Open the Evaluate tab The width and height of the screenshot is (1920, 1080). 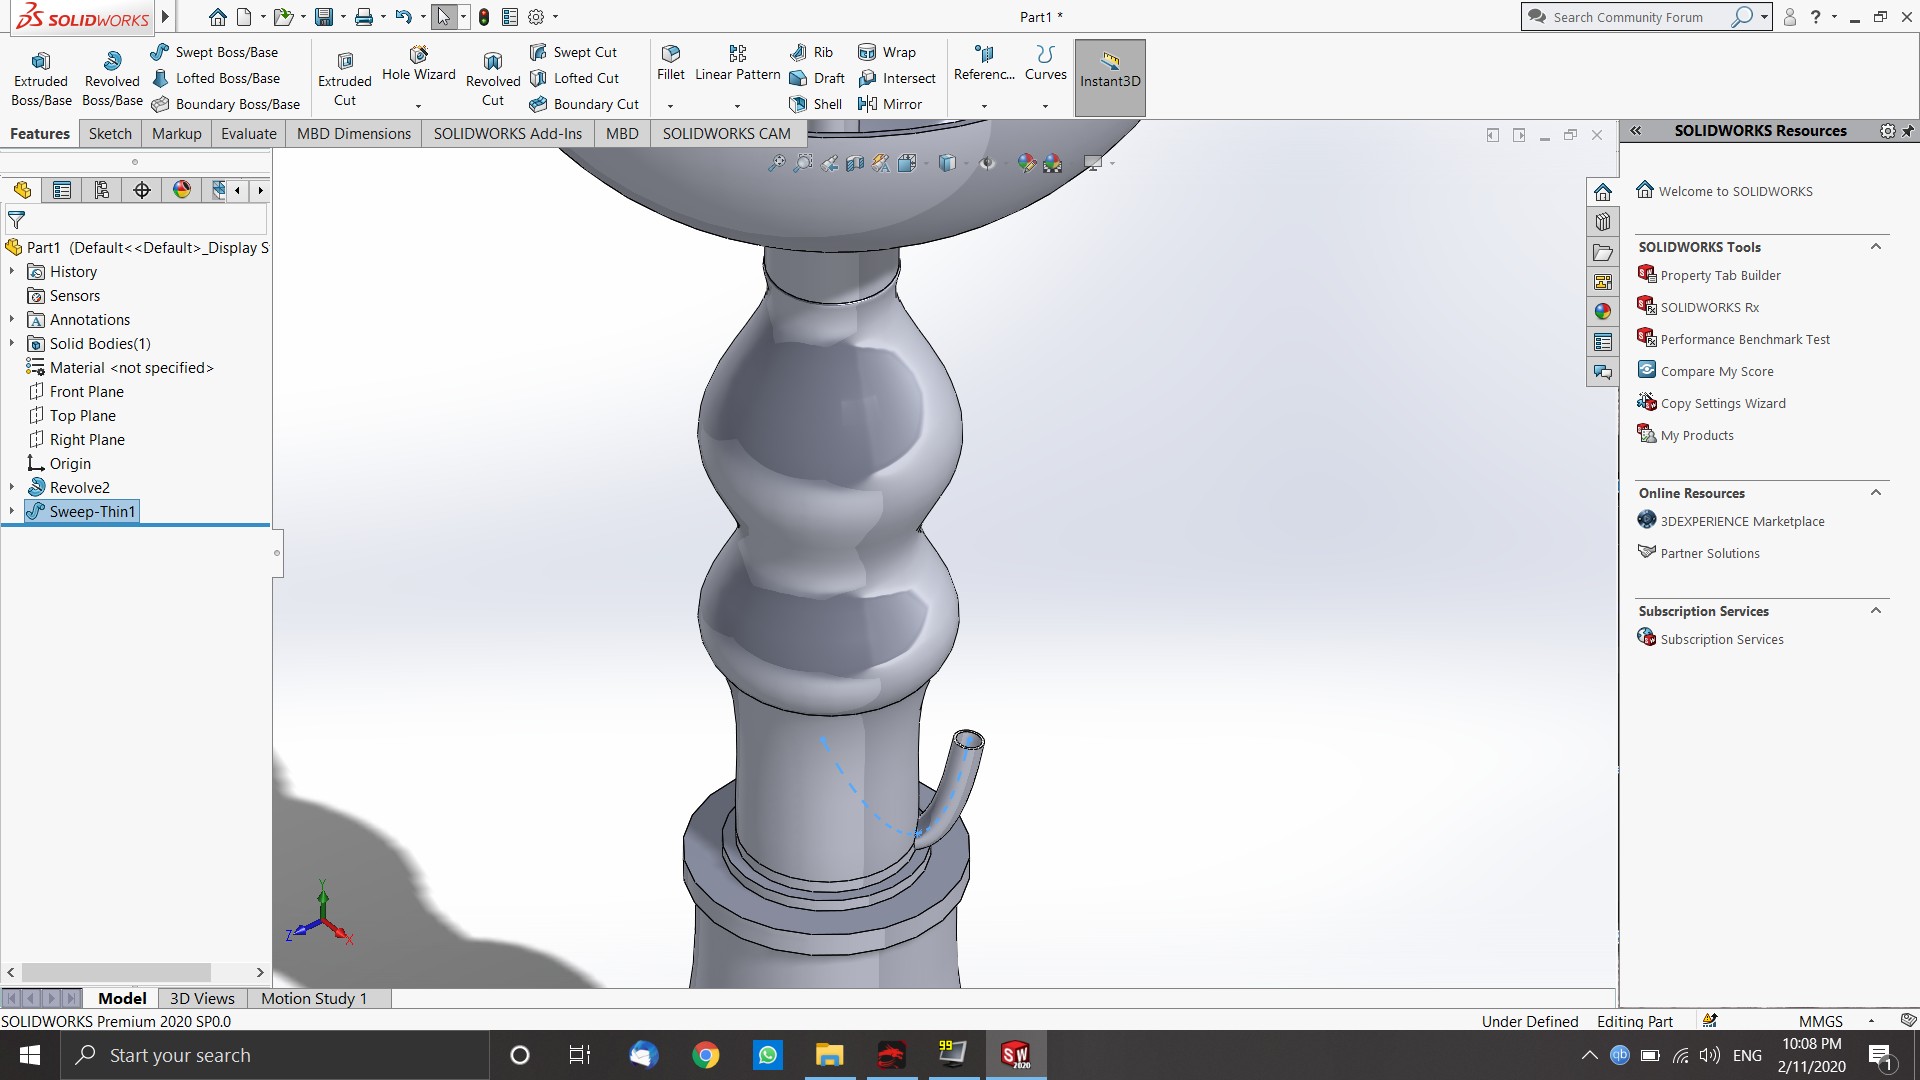[248, 133]
